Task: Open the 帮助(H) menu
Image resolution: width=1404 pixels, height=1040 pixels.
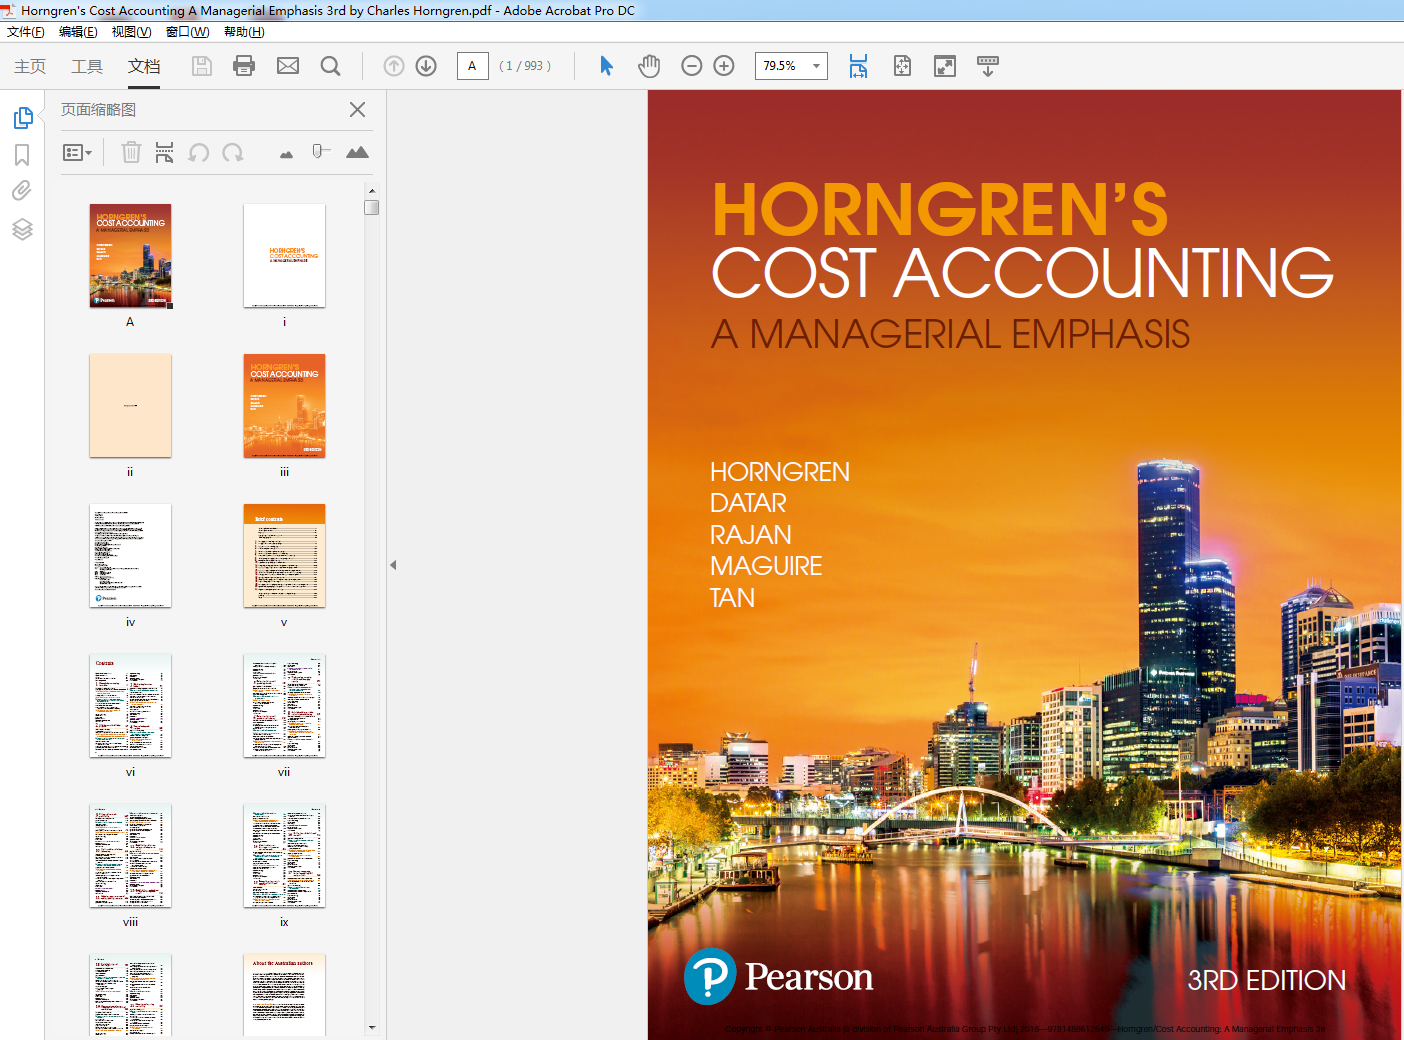Action: coord(244,32)
